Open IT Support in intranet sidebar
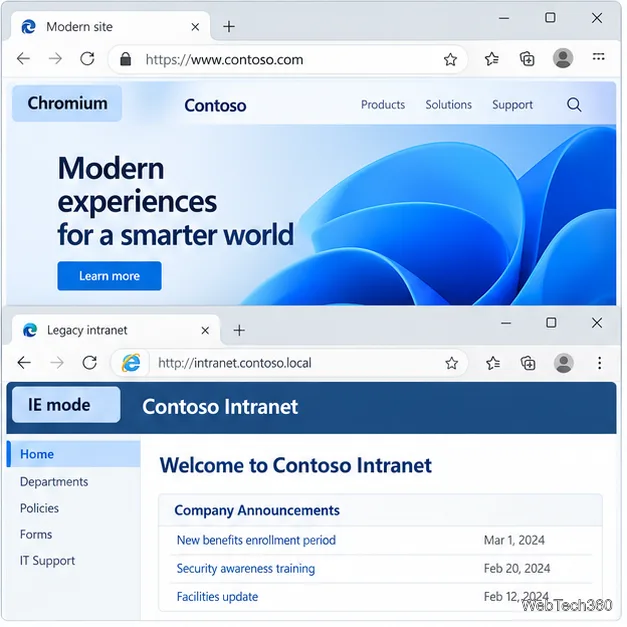 pos(47,561)
